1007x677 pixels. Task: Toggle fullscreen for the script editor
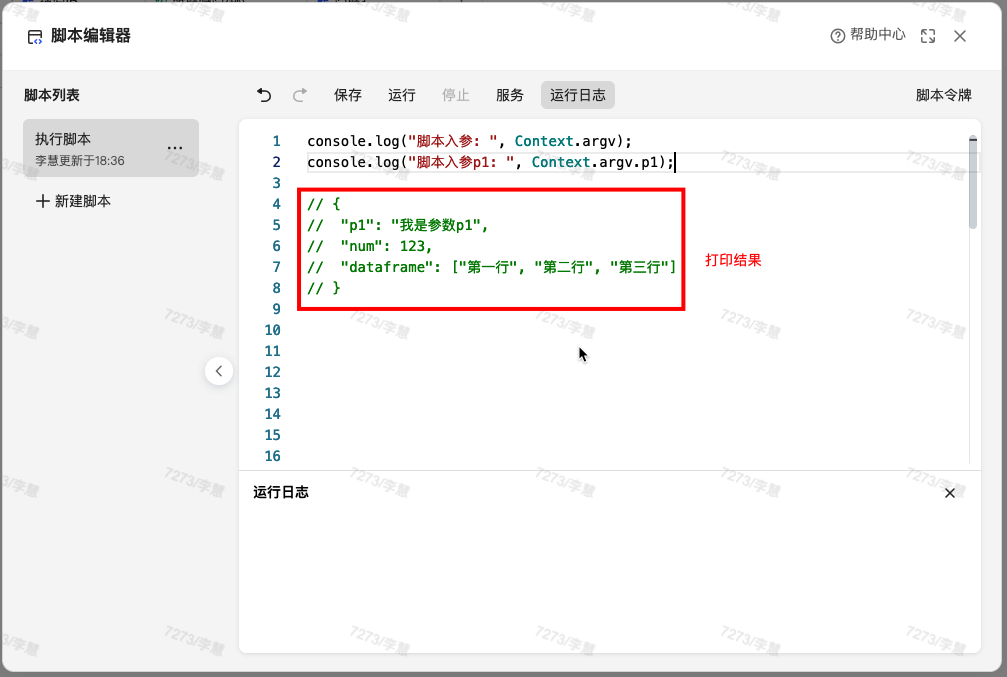coord(928,36)
